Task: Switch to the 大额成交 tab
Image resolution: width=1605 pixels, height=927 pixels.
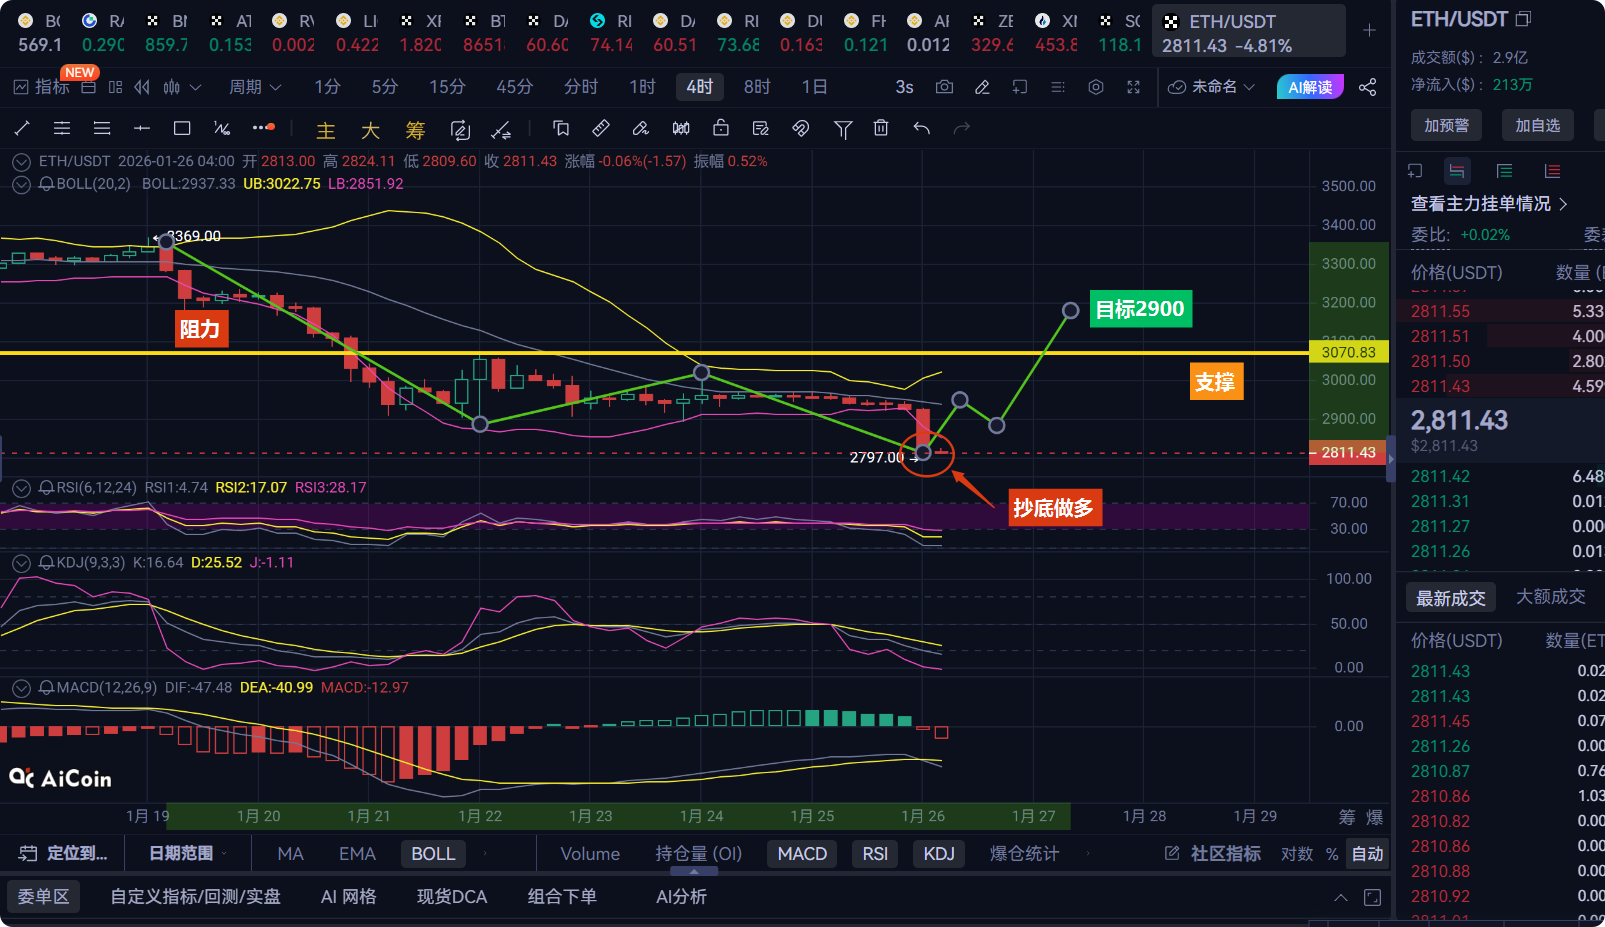Action: (x=1550, y=597)
